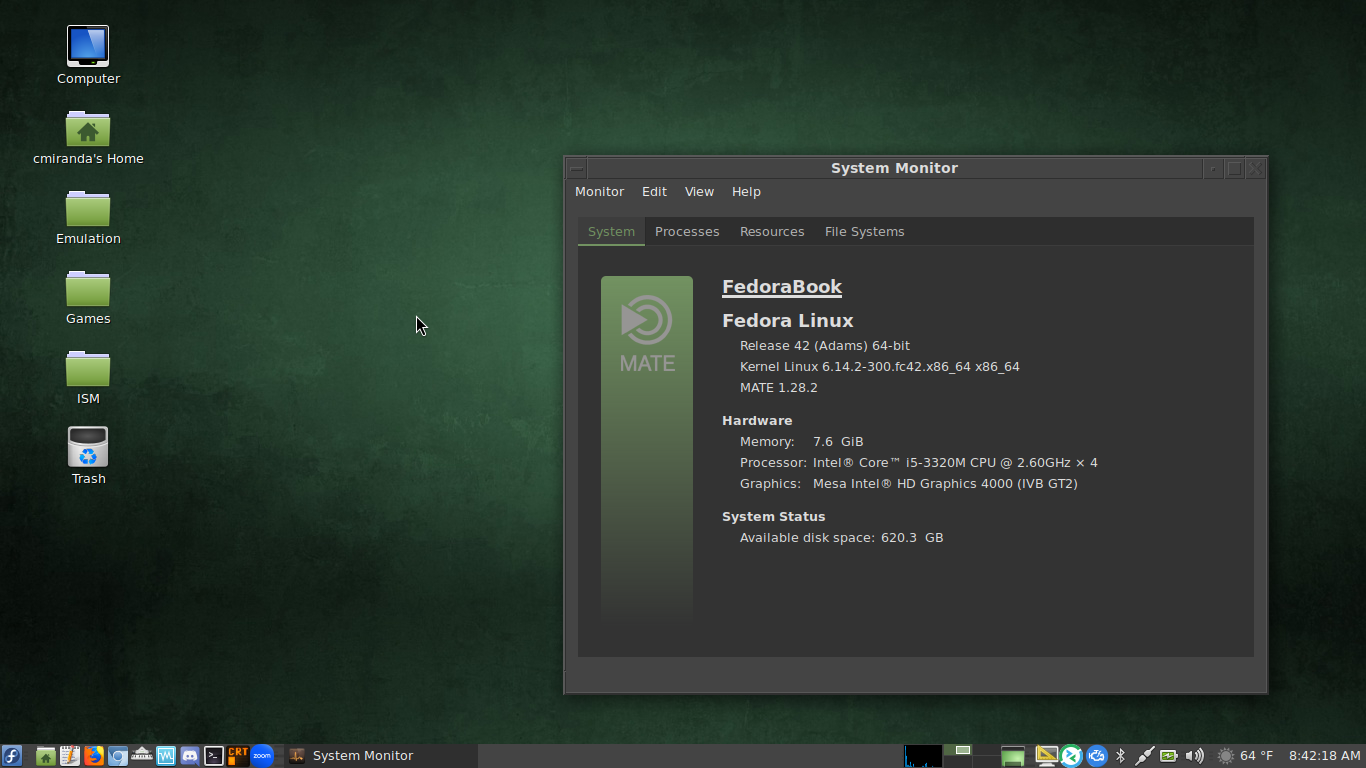Launch the CRT terminal app from the panel
Viewport: 1366px width, 768px height.
(238, 756)
